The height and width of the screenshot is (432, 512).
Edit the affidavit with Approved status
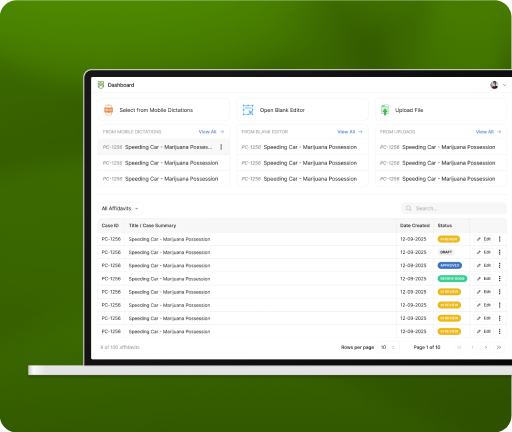484,265
